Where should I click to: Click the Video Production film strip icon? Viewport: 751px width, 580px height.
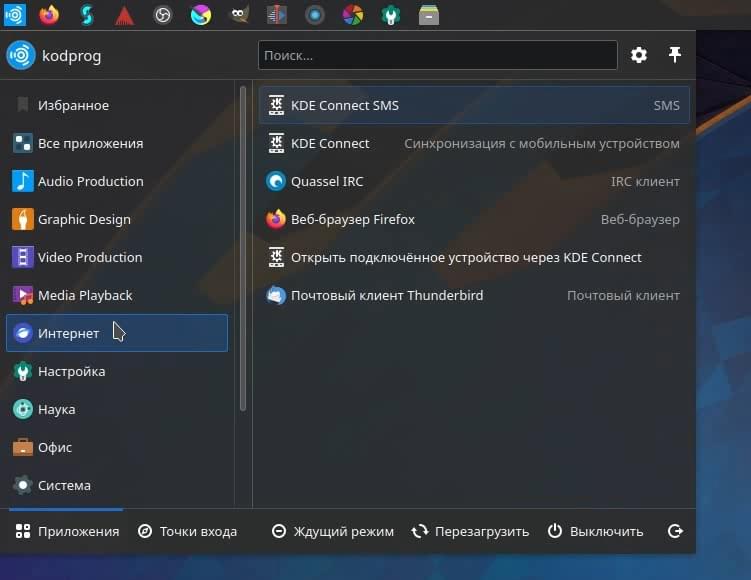tap(23, 257)
